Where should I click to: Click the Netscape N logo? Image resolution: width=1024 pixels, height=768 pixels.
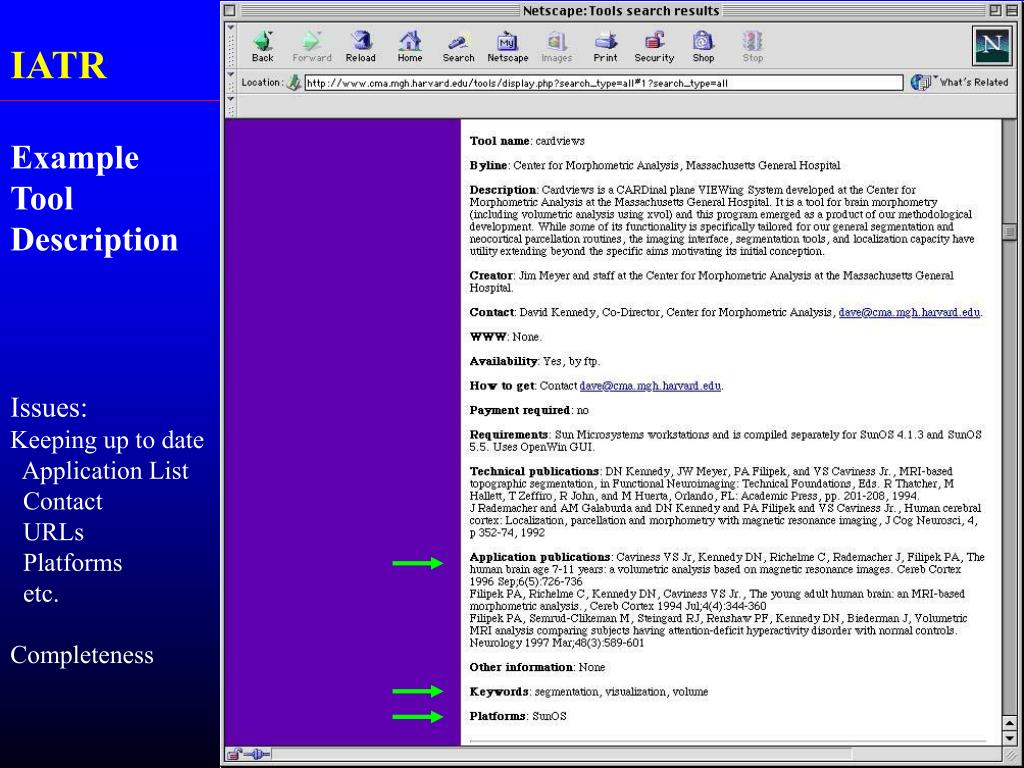pos(991,45)
